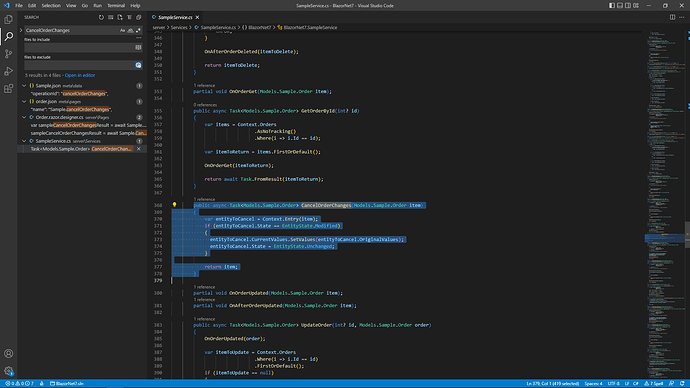Open the Accounts menu icon
690x388 pixels.
(x=8, y=353)
